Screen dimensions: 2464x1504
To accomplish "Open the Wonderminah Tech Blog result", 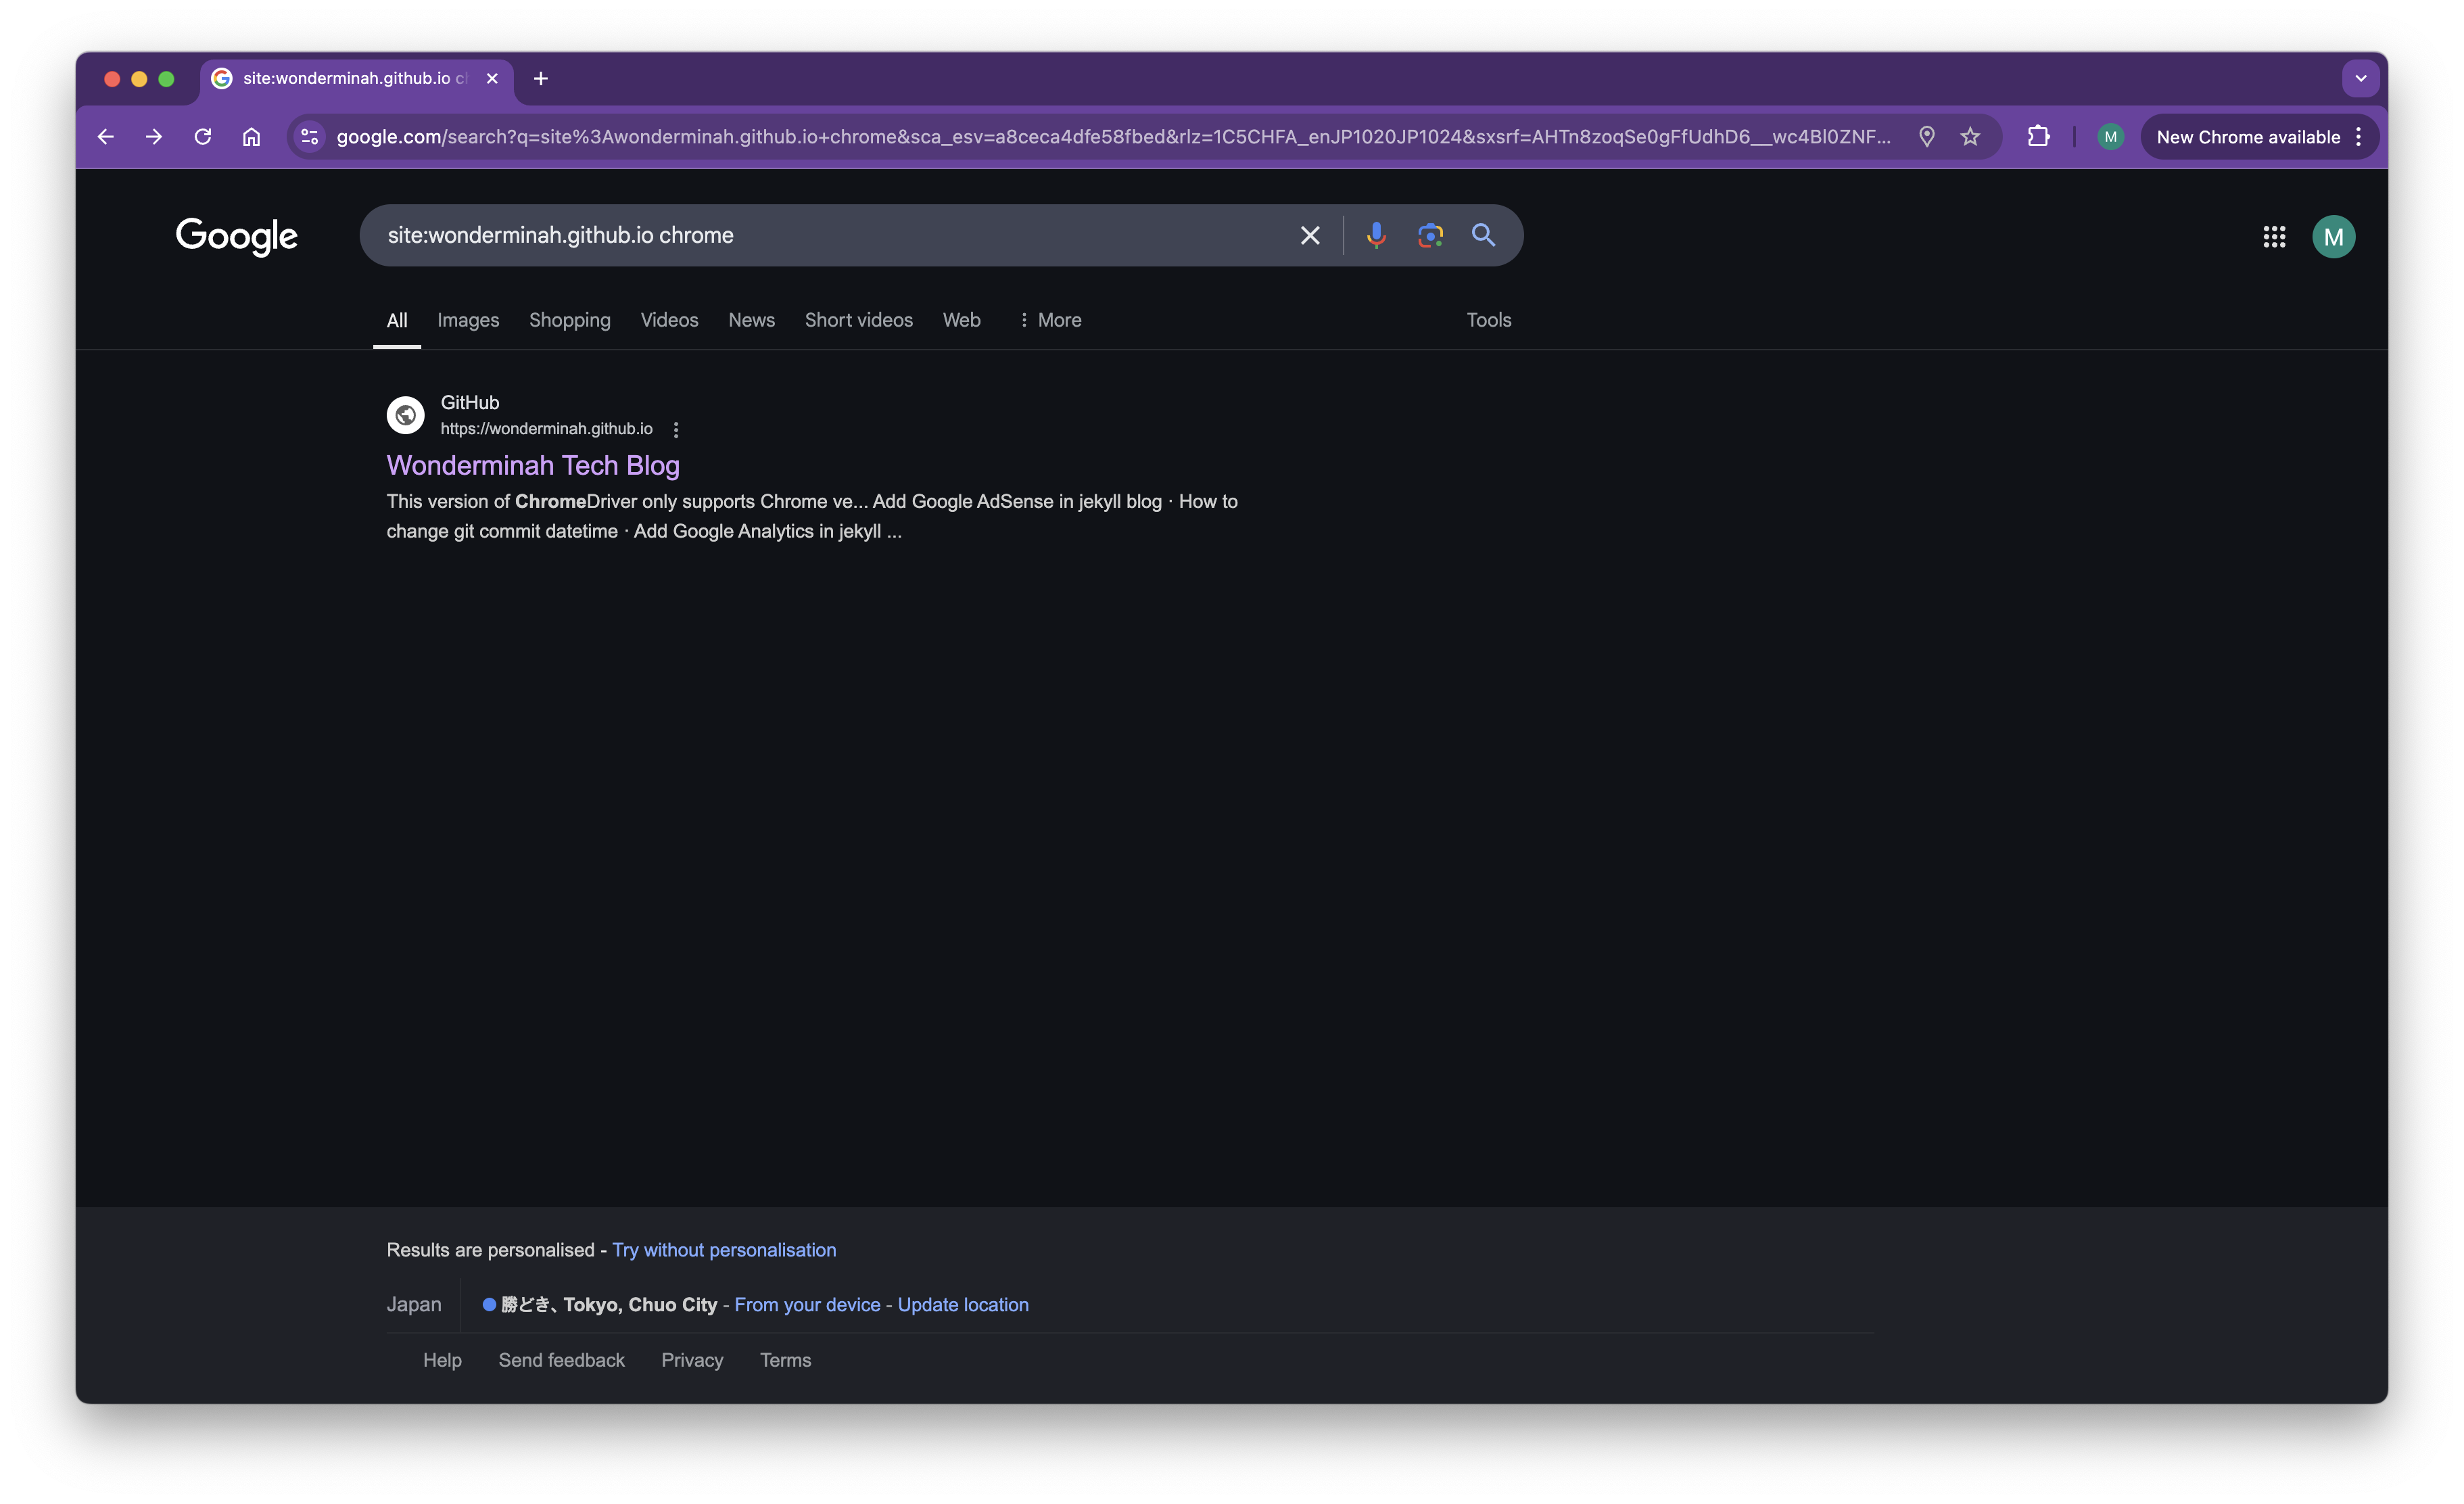I will pos(533,465).
